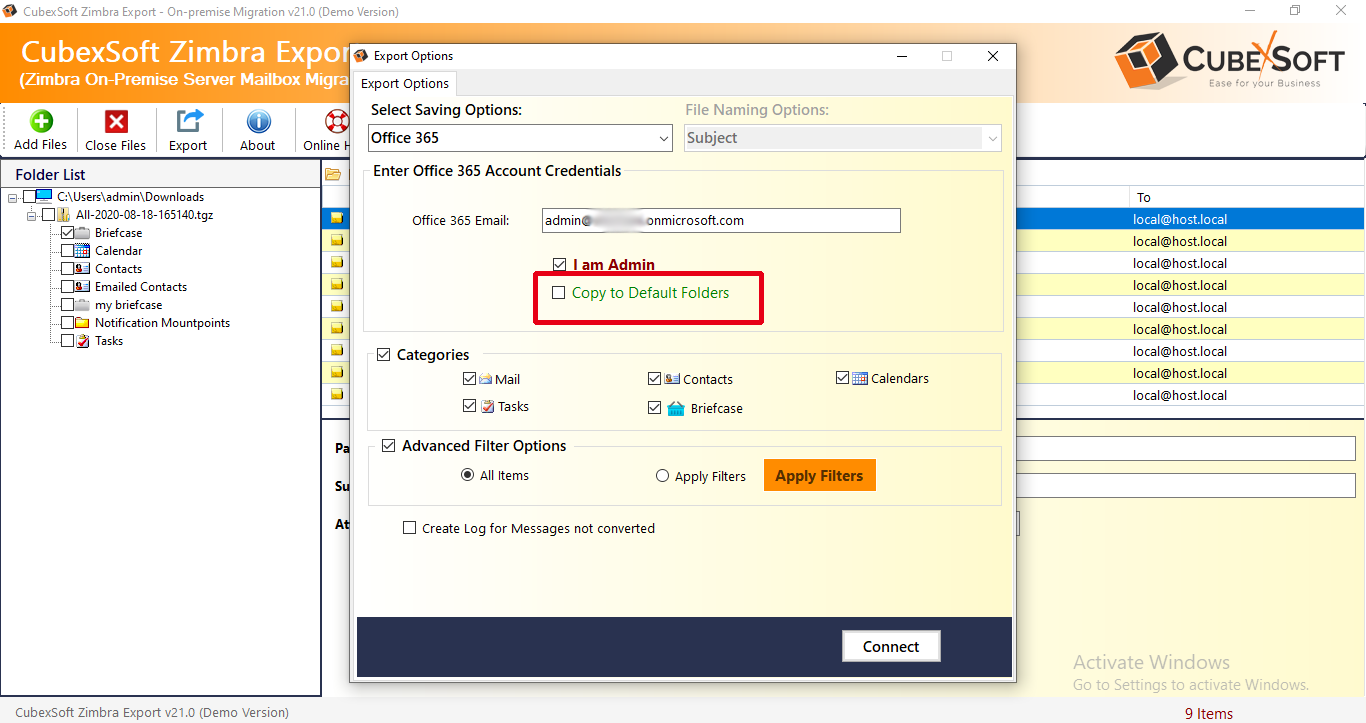Click the Close Files red X icon
Screen dimensions: 1366x723
(x=116, y=121)
